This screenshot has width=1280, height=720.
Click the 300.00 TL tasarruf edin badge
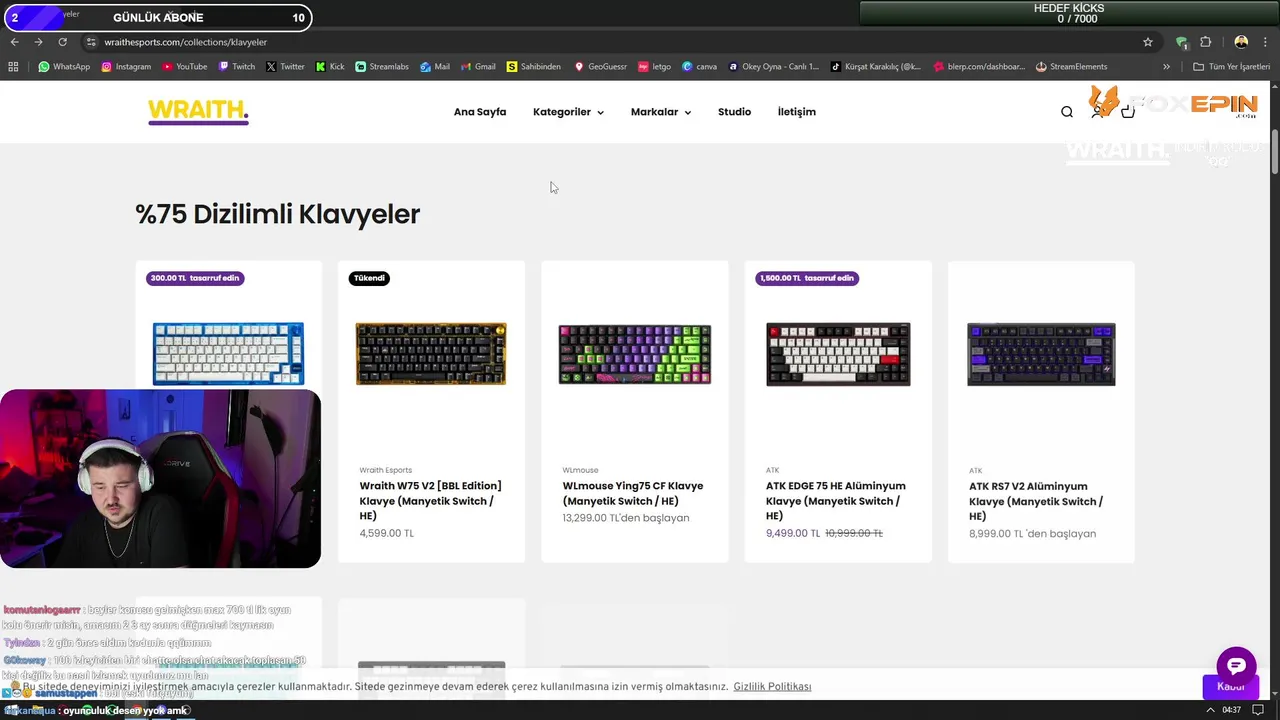(195, 278)
